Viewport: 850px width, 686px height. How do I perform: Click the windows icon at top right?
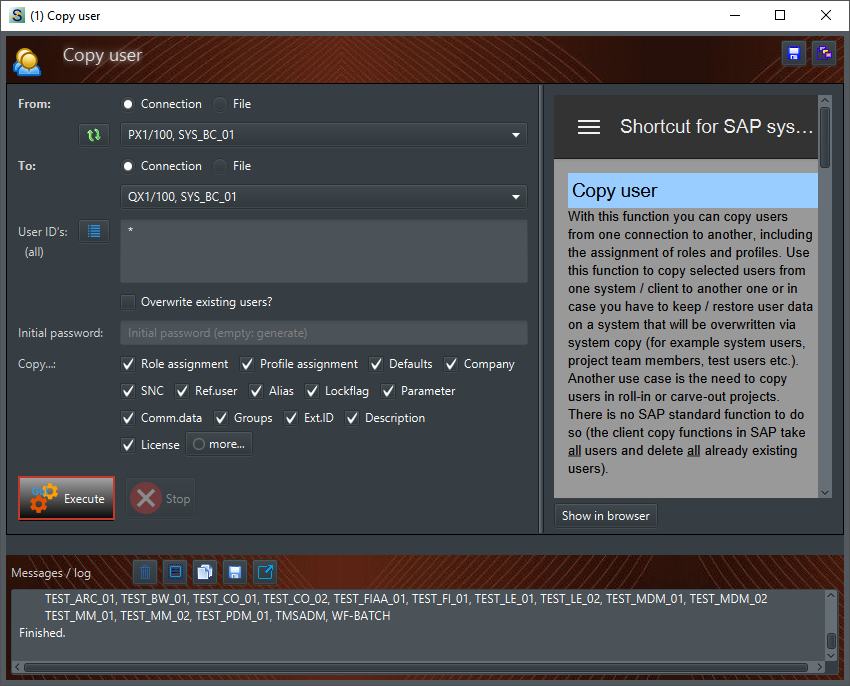823,52
